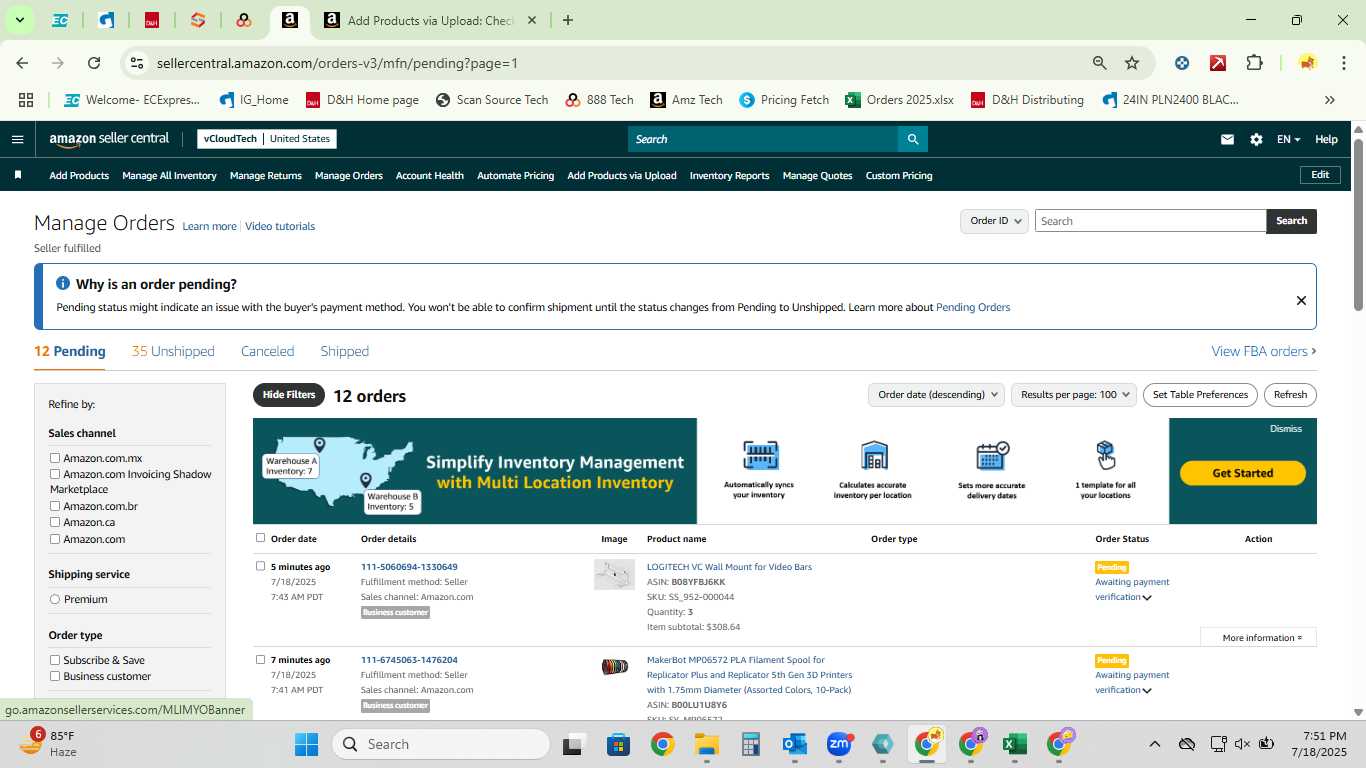This screenshot has width=1366, height=768.
Task: Switch to Shipped tab
Action: click(x=344, y=351)
